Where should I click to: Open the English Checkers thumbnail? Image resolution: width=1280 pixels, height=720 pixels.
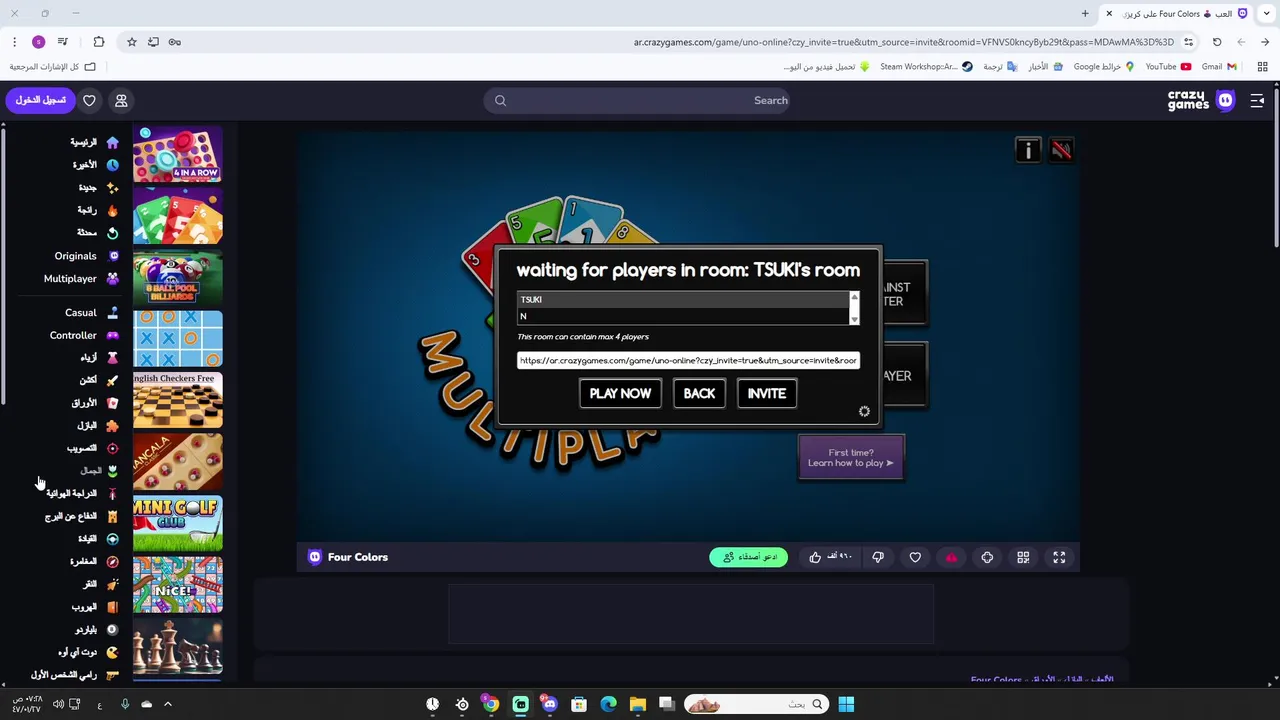coord(178,400)
